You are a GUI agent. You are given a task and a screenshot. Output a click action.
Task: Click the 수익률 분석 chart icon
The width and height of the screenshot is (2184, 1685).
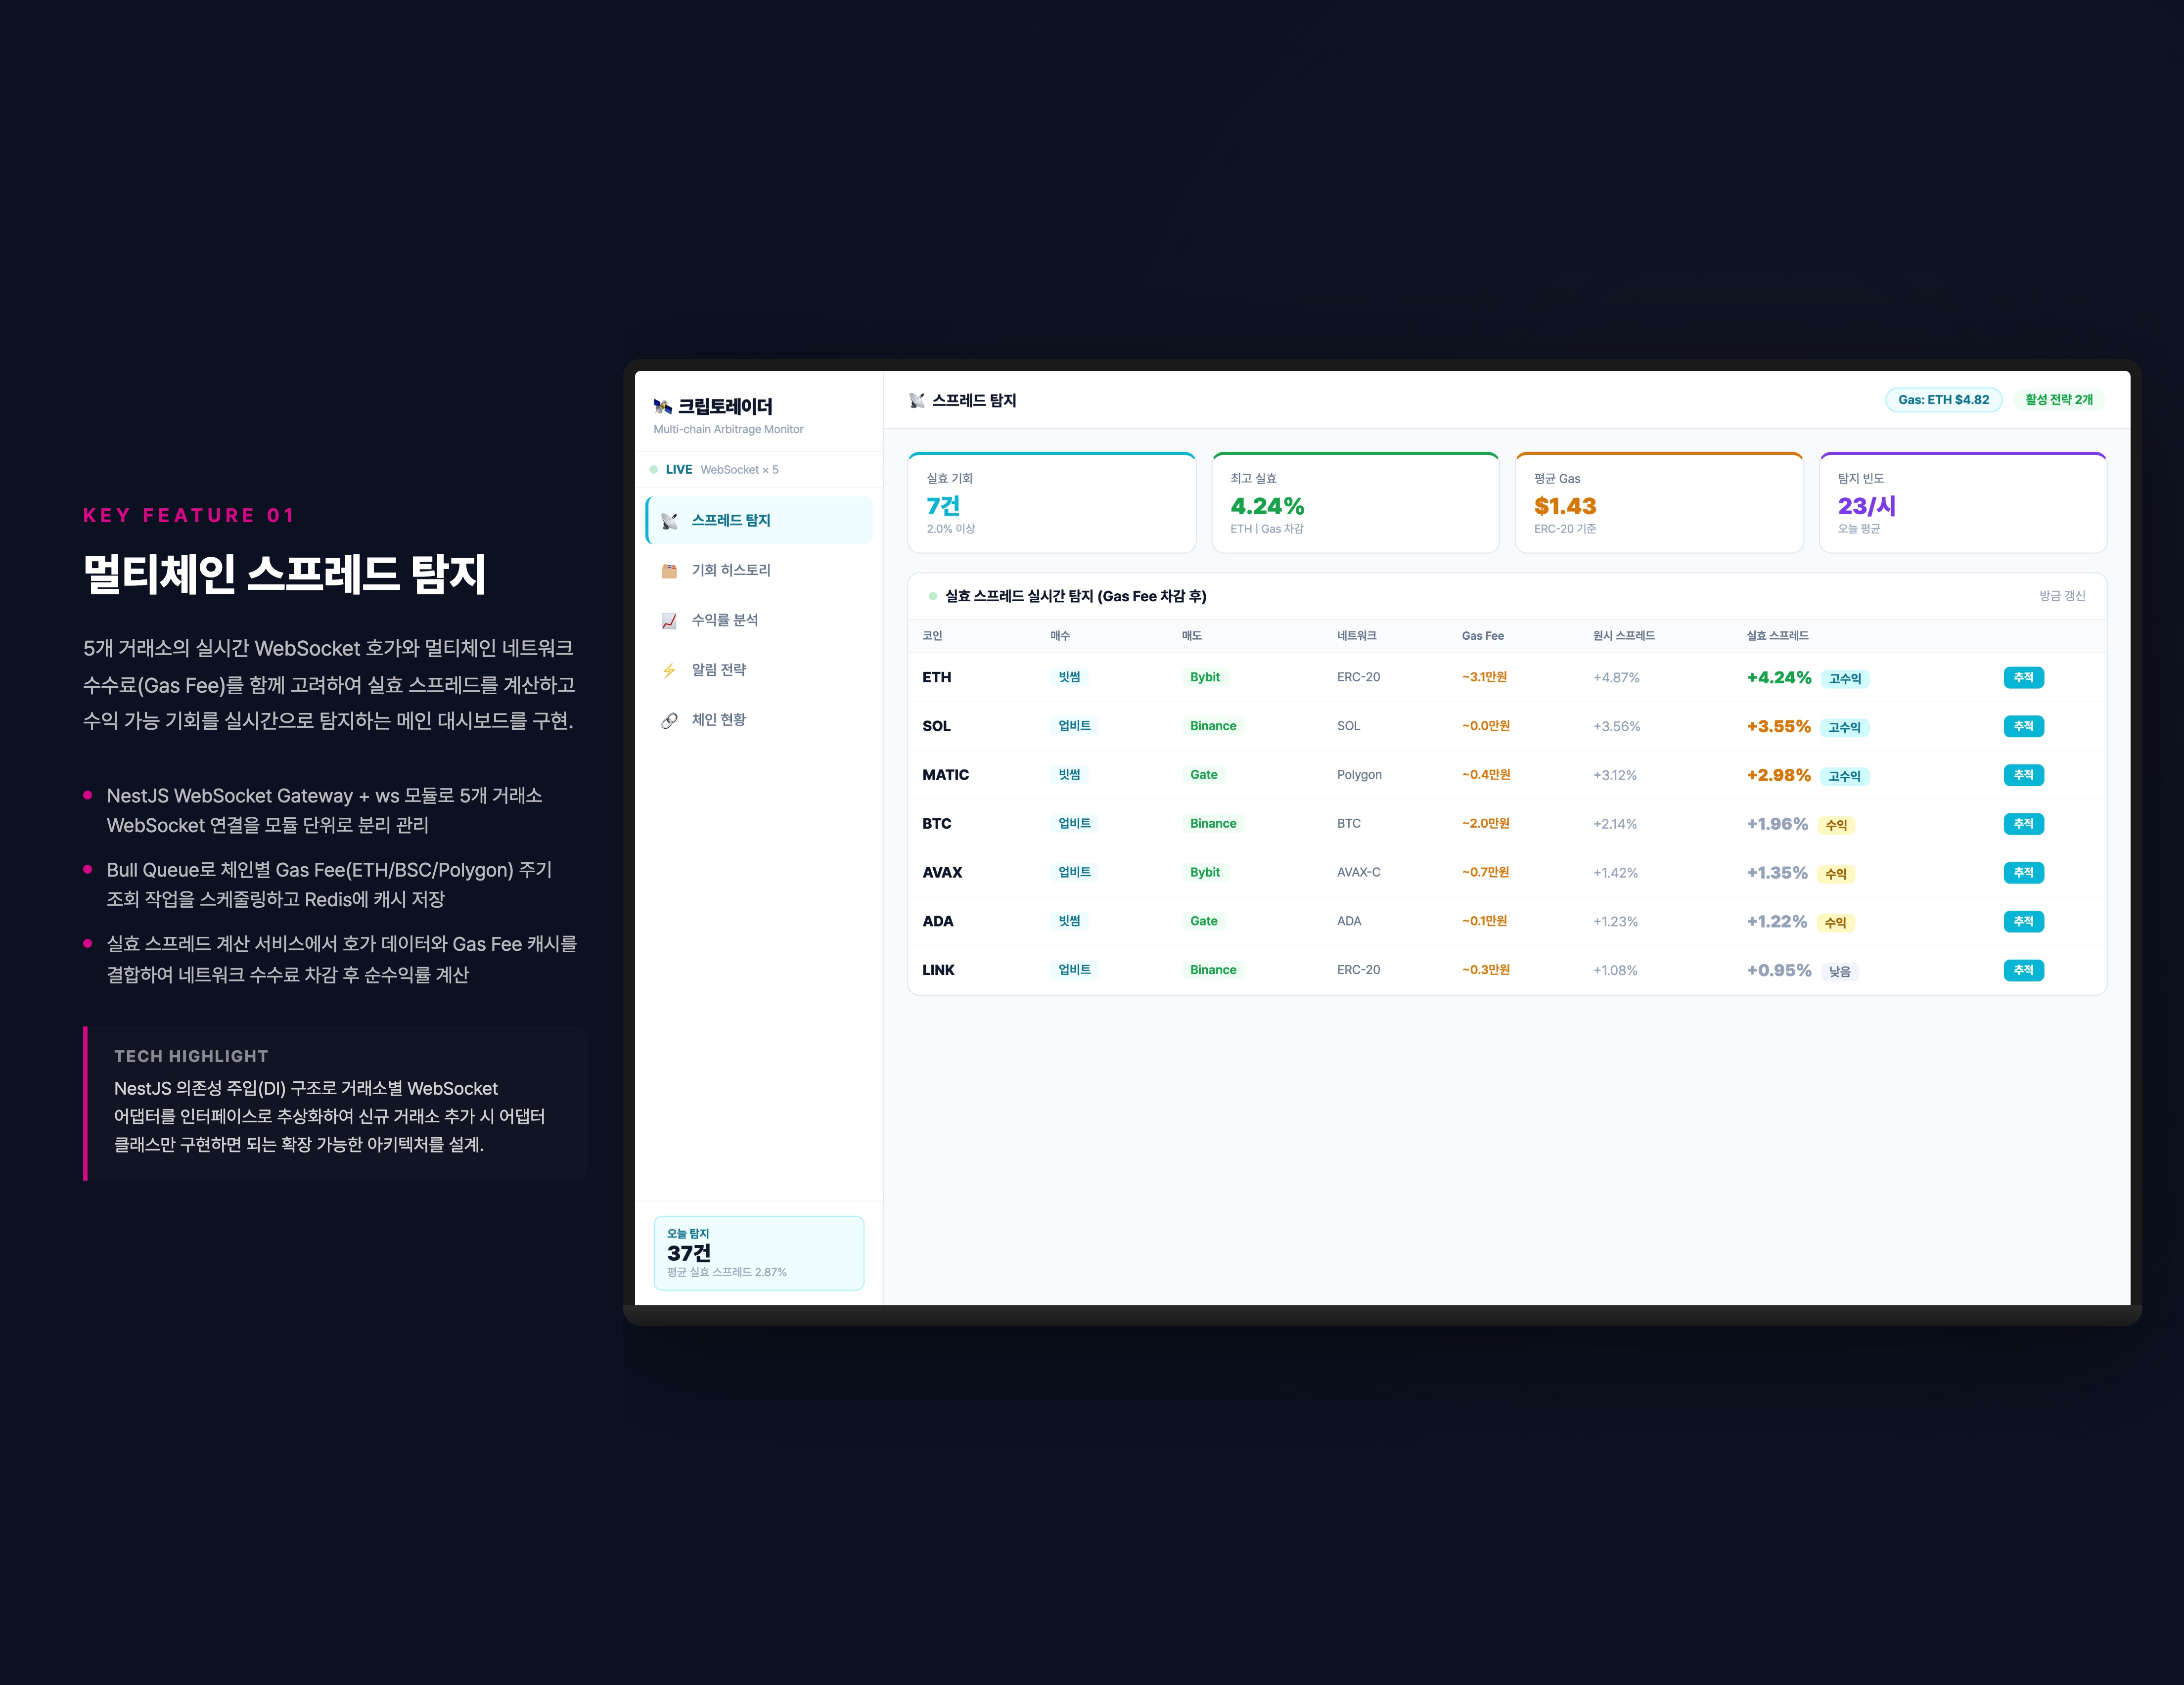coord(669,621)
